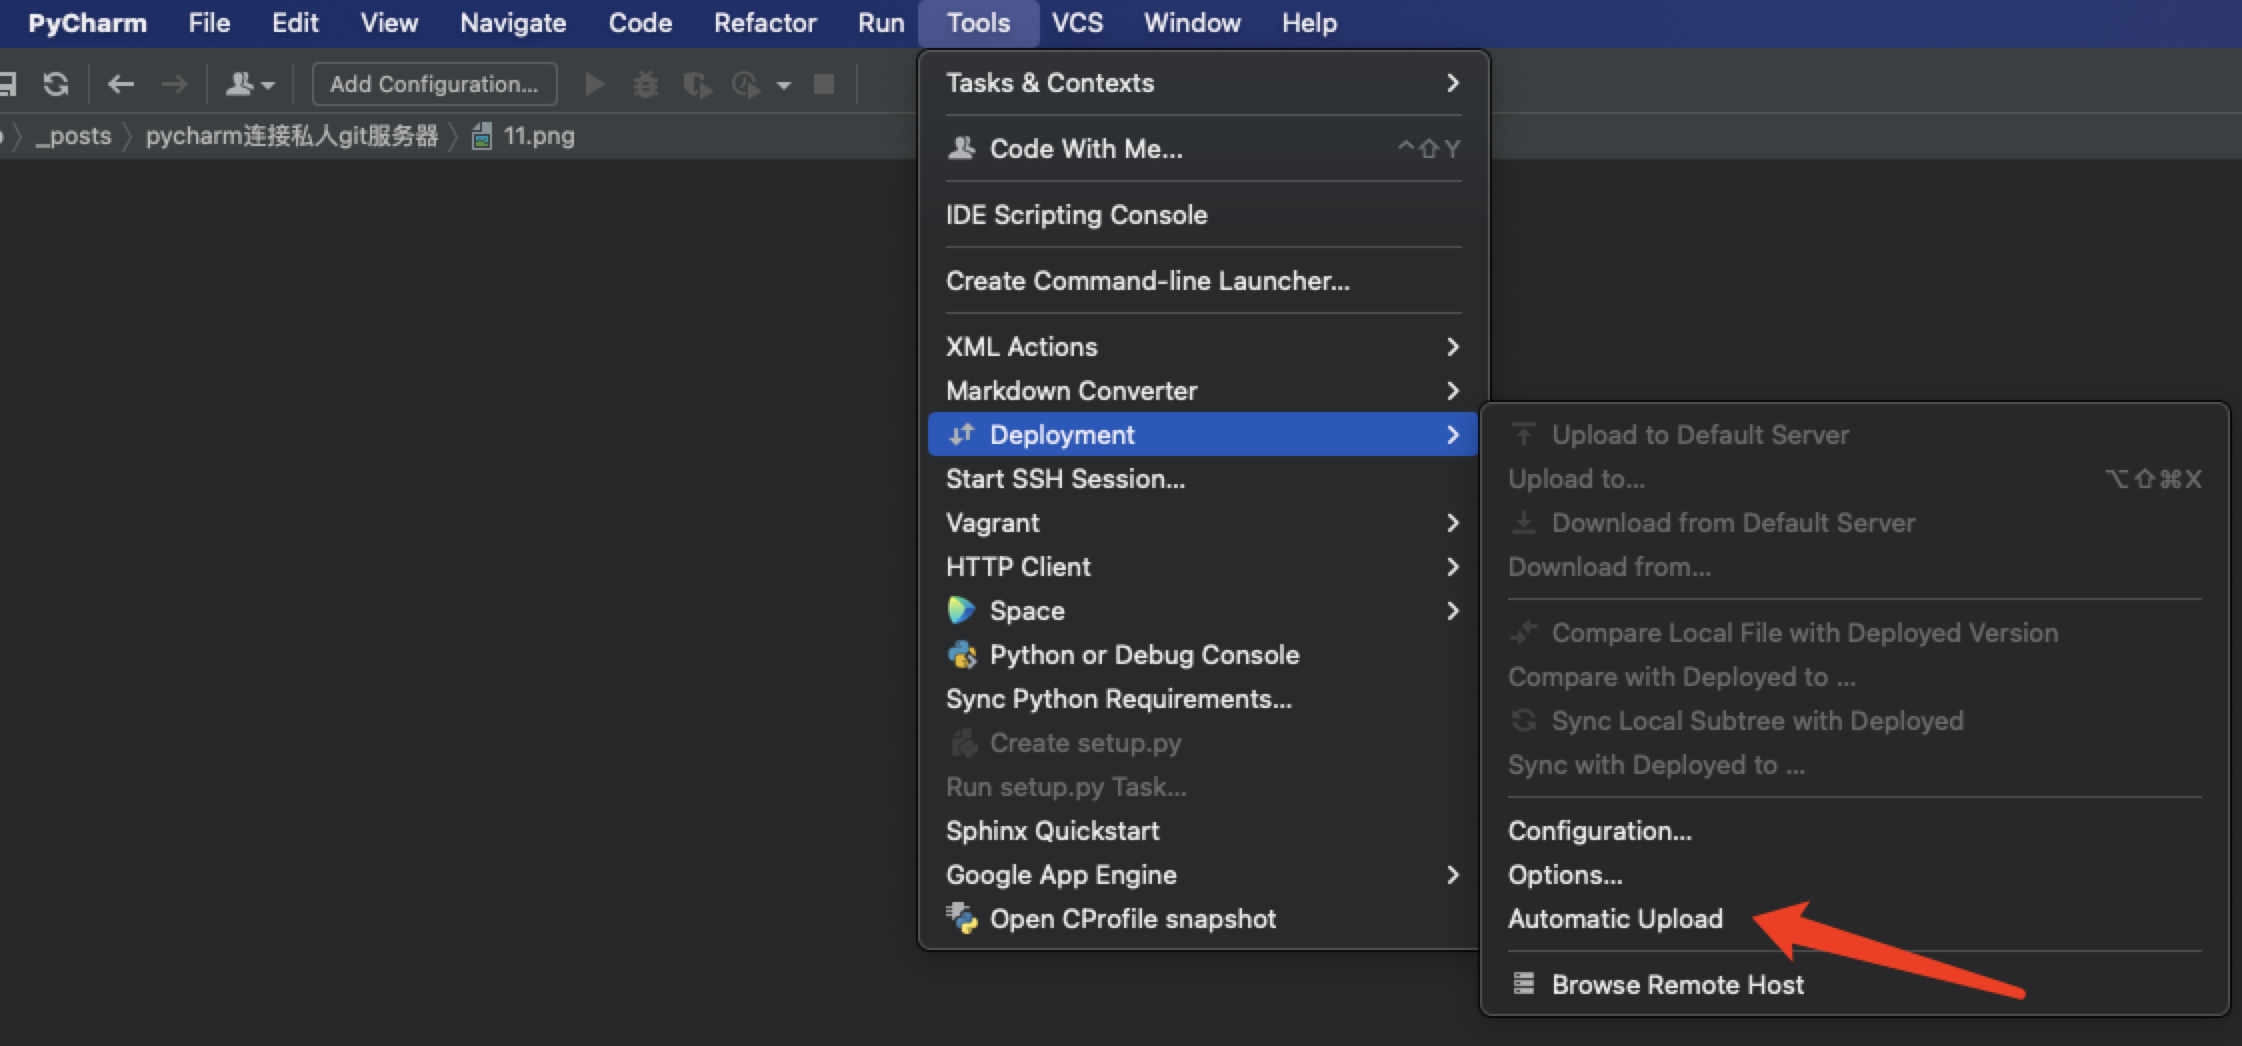The width and height of the screenshot is (2242, 1046).
Task: Expand the HTTP Client submenu
Action: 1203,567
